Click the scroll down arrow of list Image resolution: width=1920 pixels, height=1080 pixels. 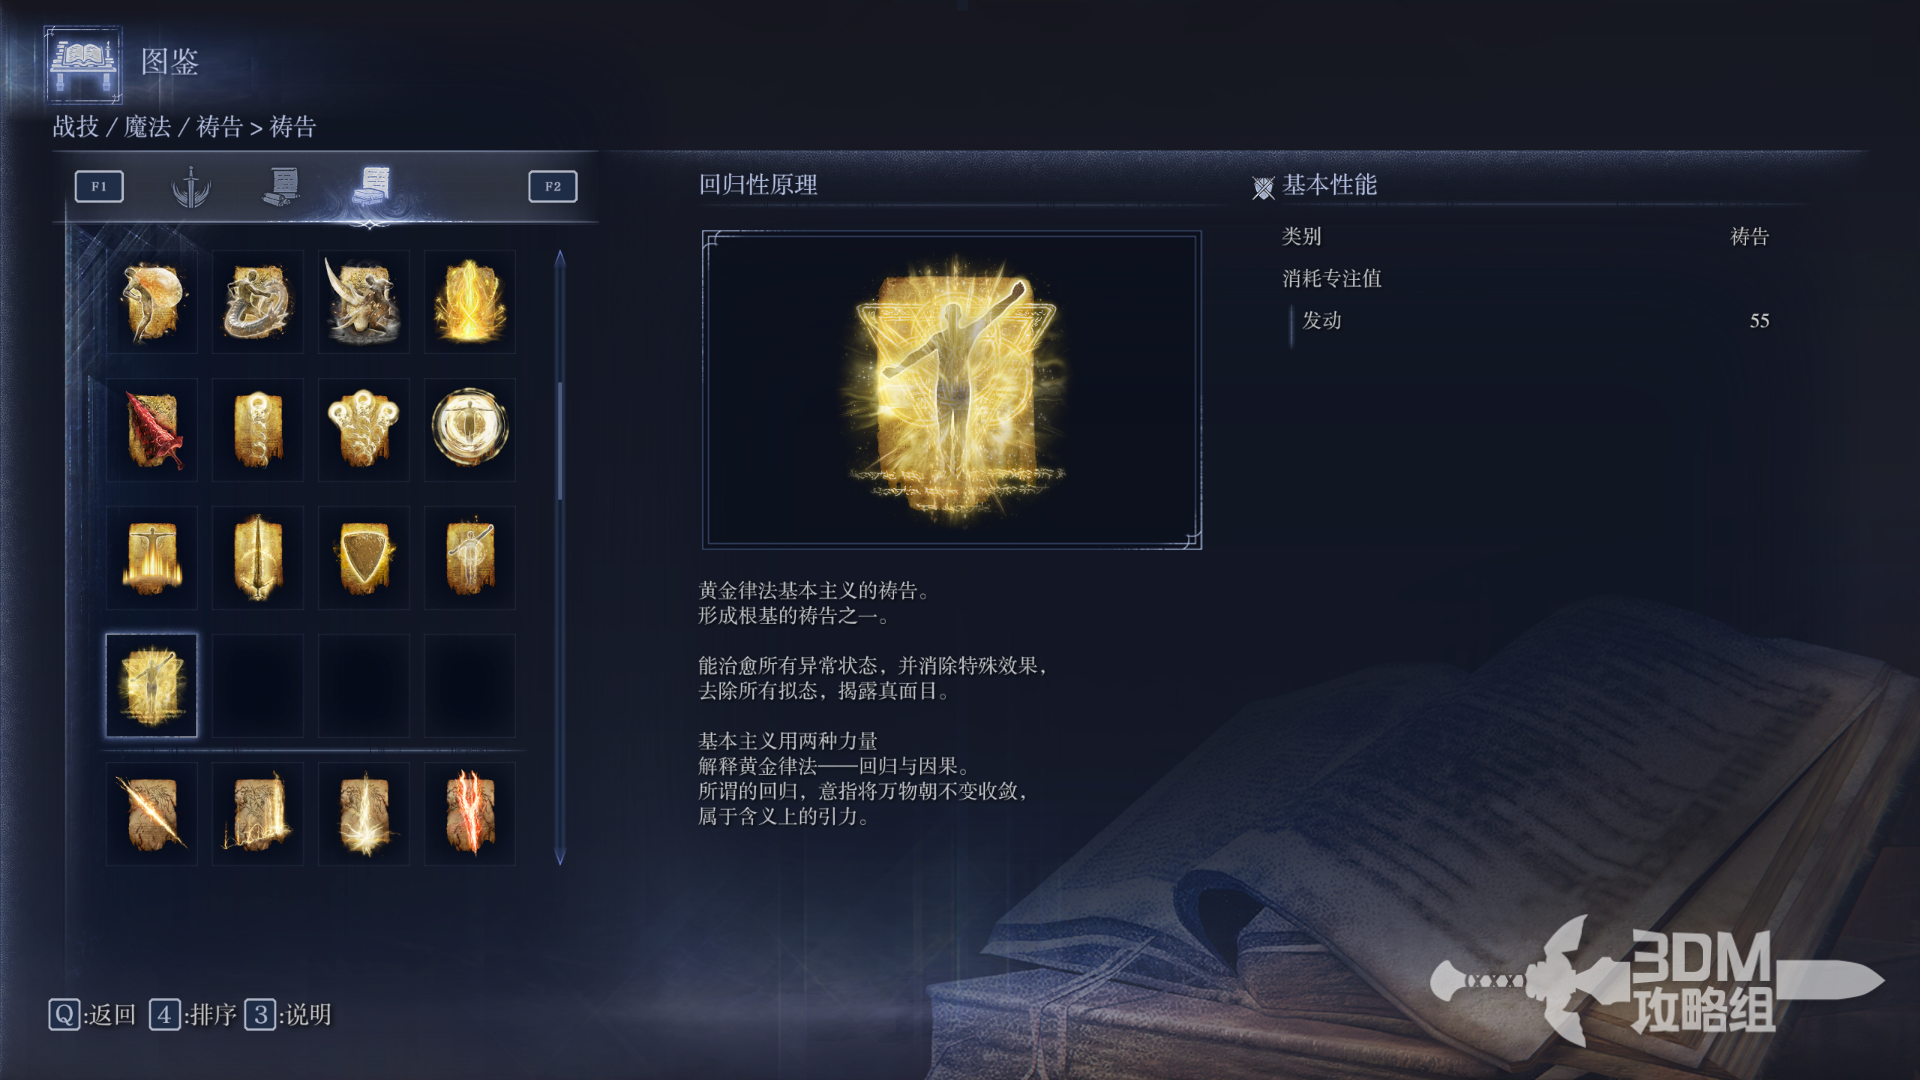(560, 856)
